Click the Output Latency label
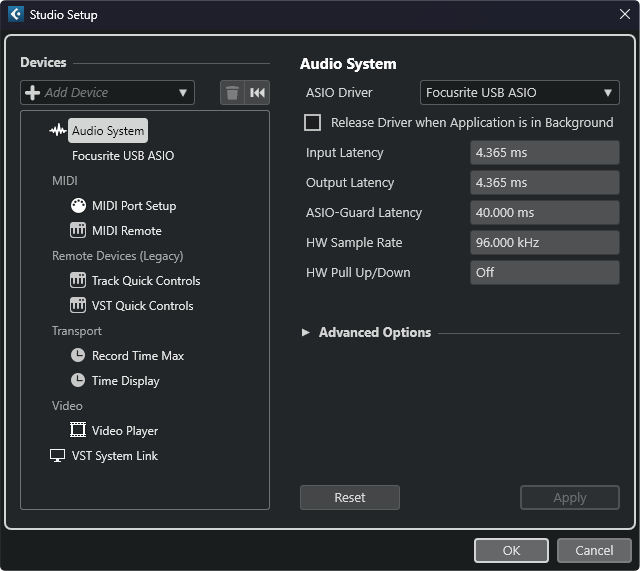The height and width of the screenshot is (571, 640). click(350, 182)
